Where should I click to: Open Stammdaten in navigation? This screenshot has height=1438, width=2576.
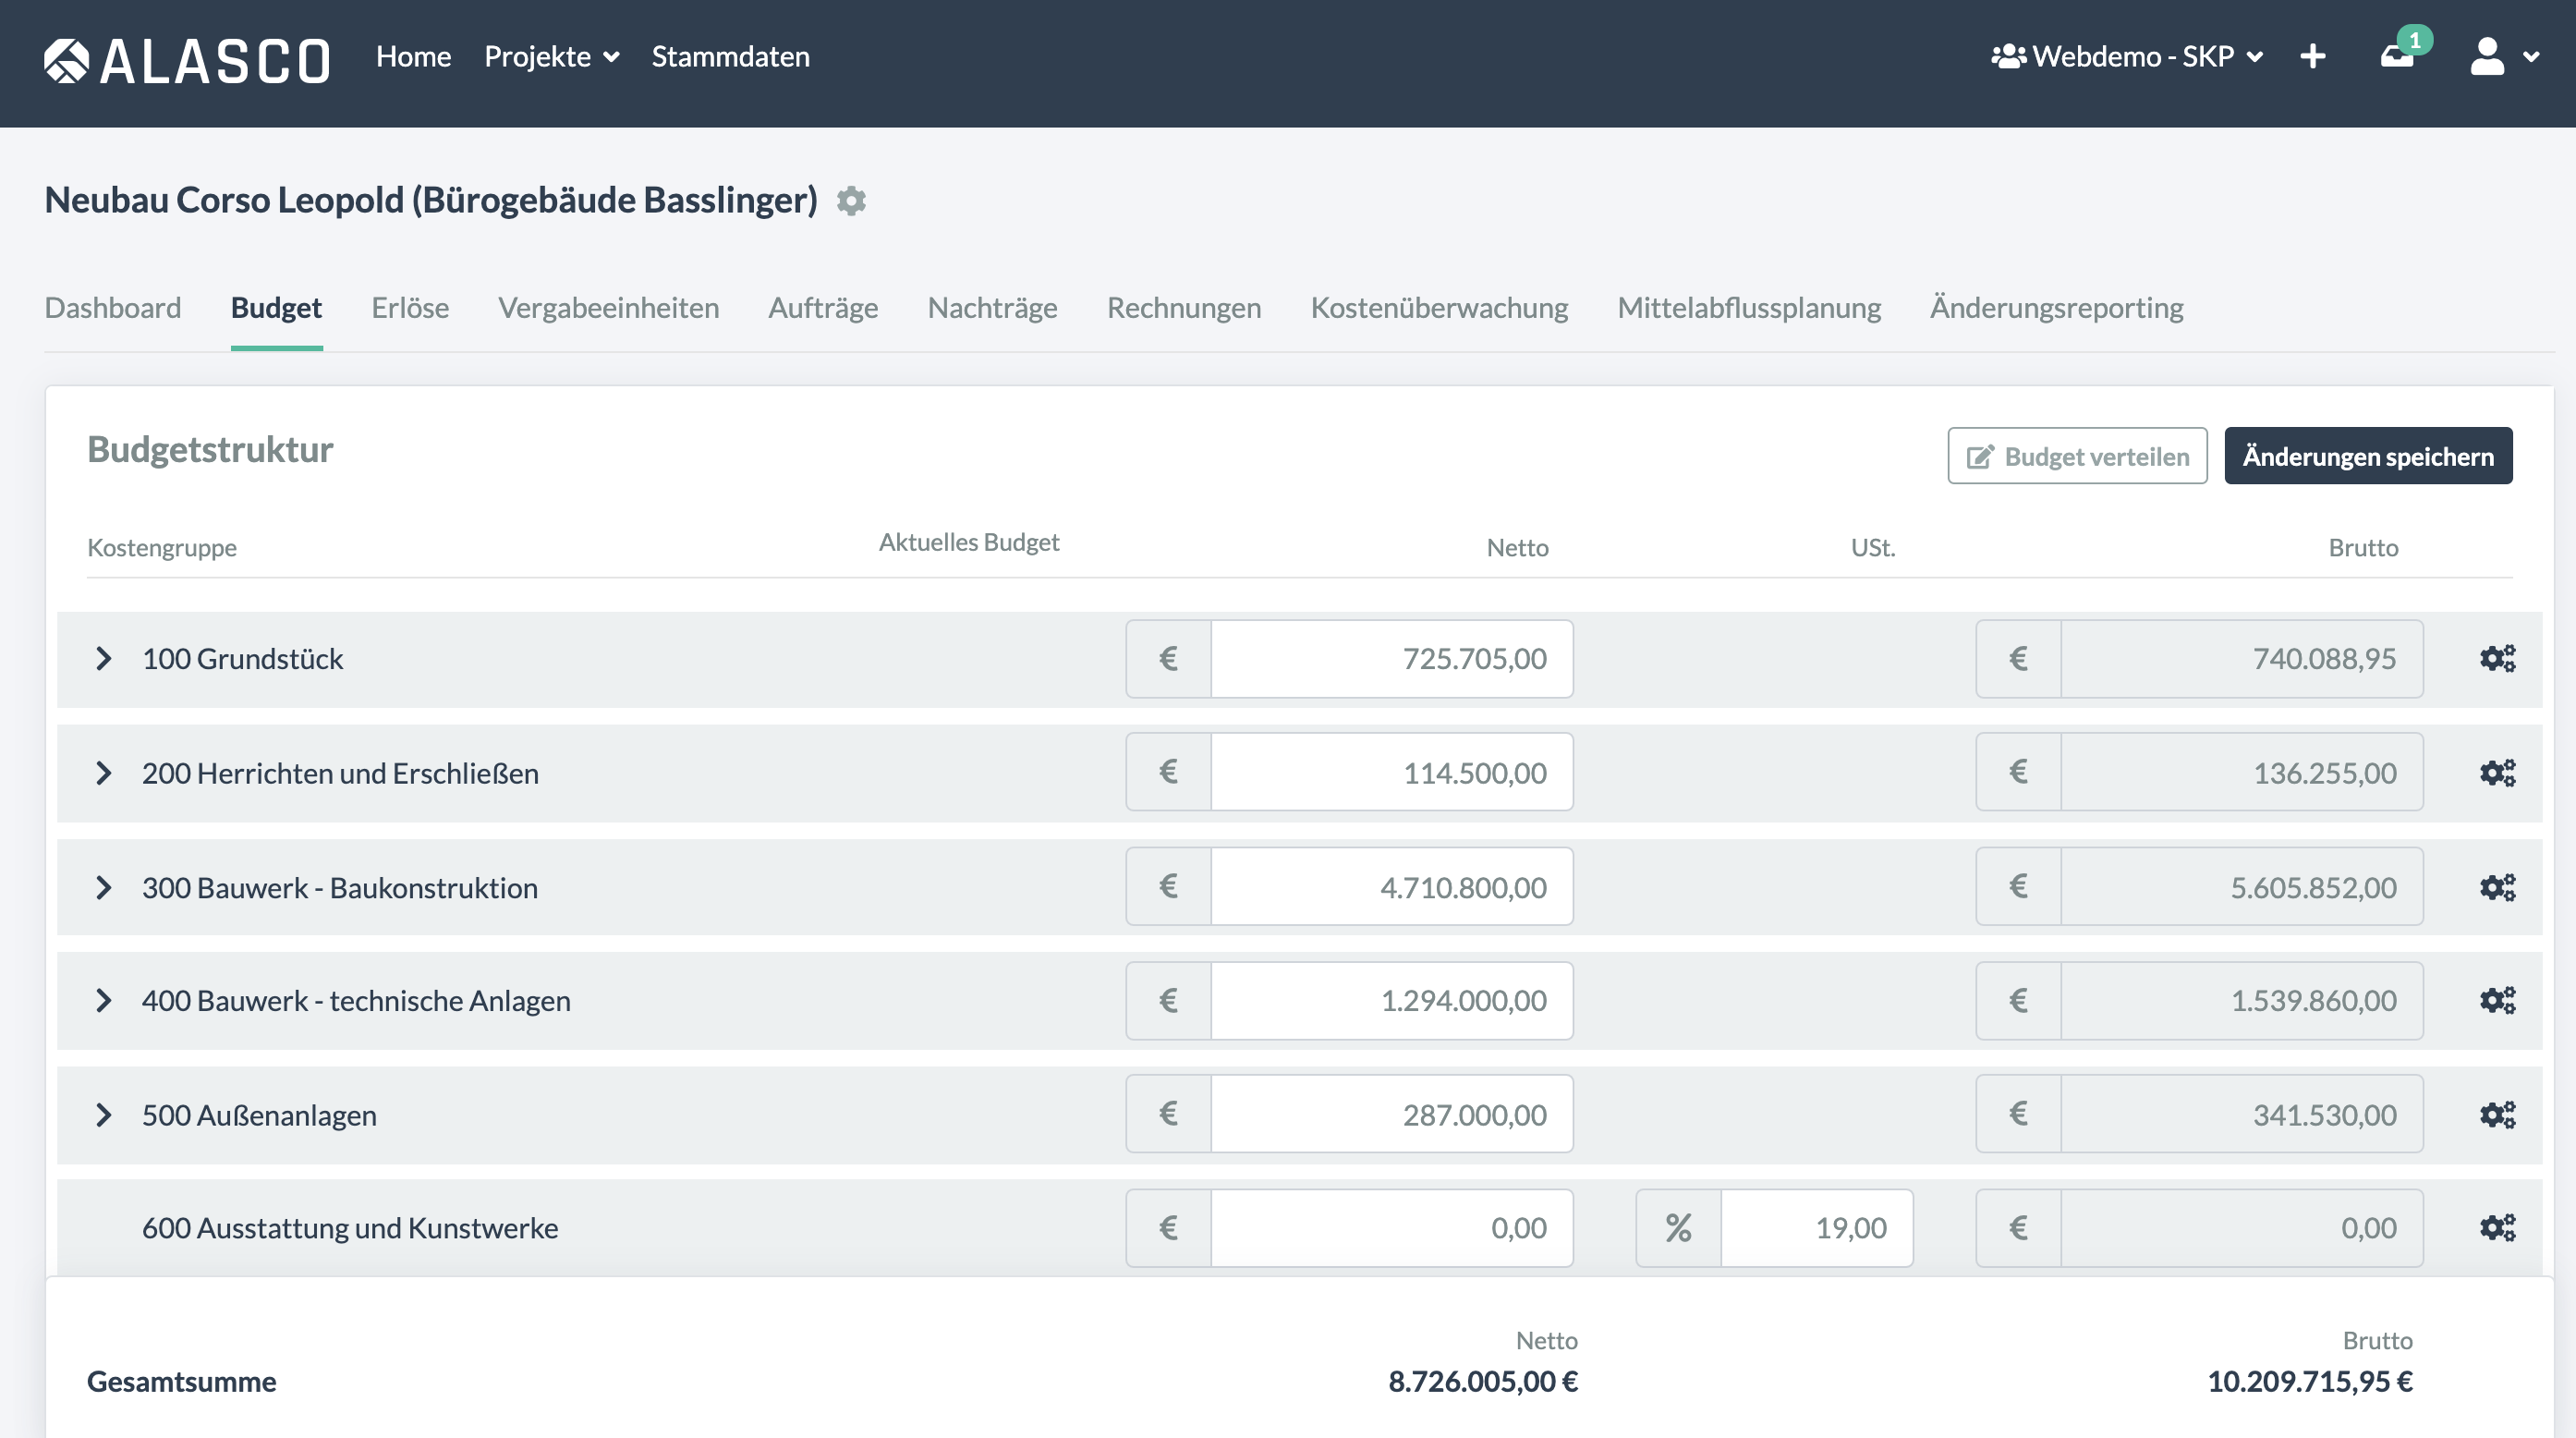(x=730, y=57)
